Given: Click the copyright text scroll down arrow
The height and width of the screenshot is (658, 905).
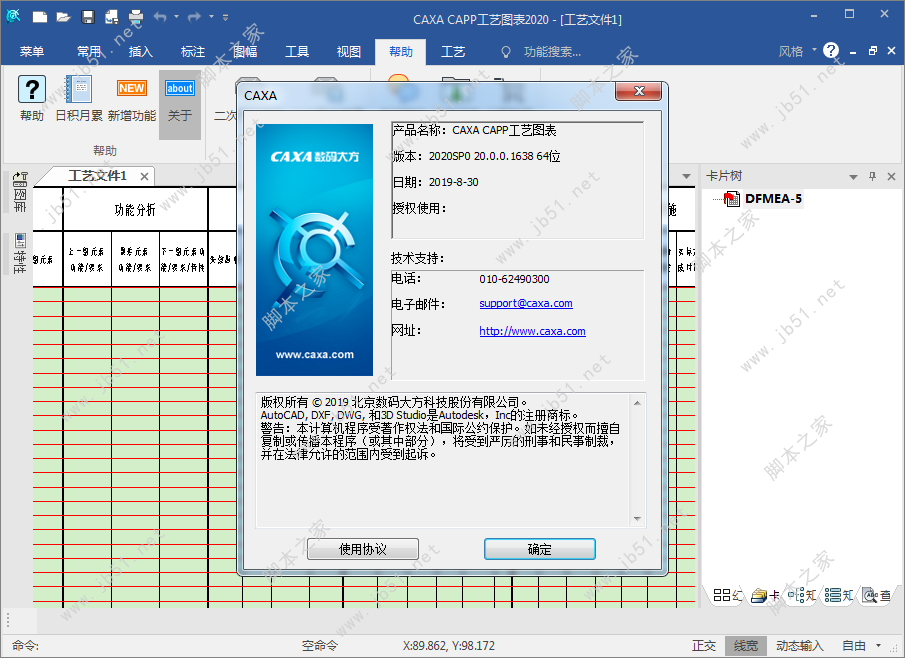Looking at the screenshot, I should click(x=637, y=519).
